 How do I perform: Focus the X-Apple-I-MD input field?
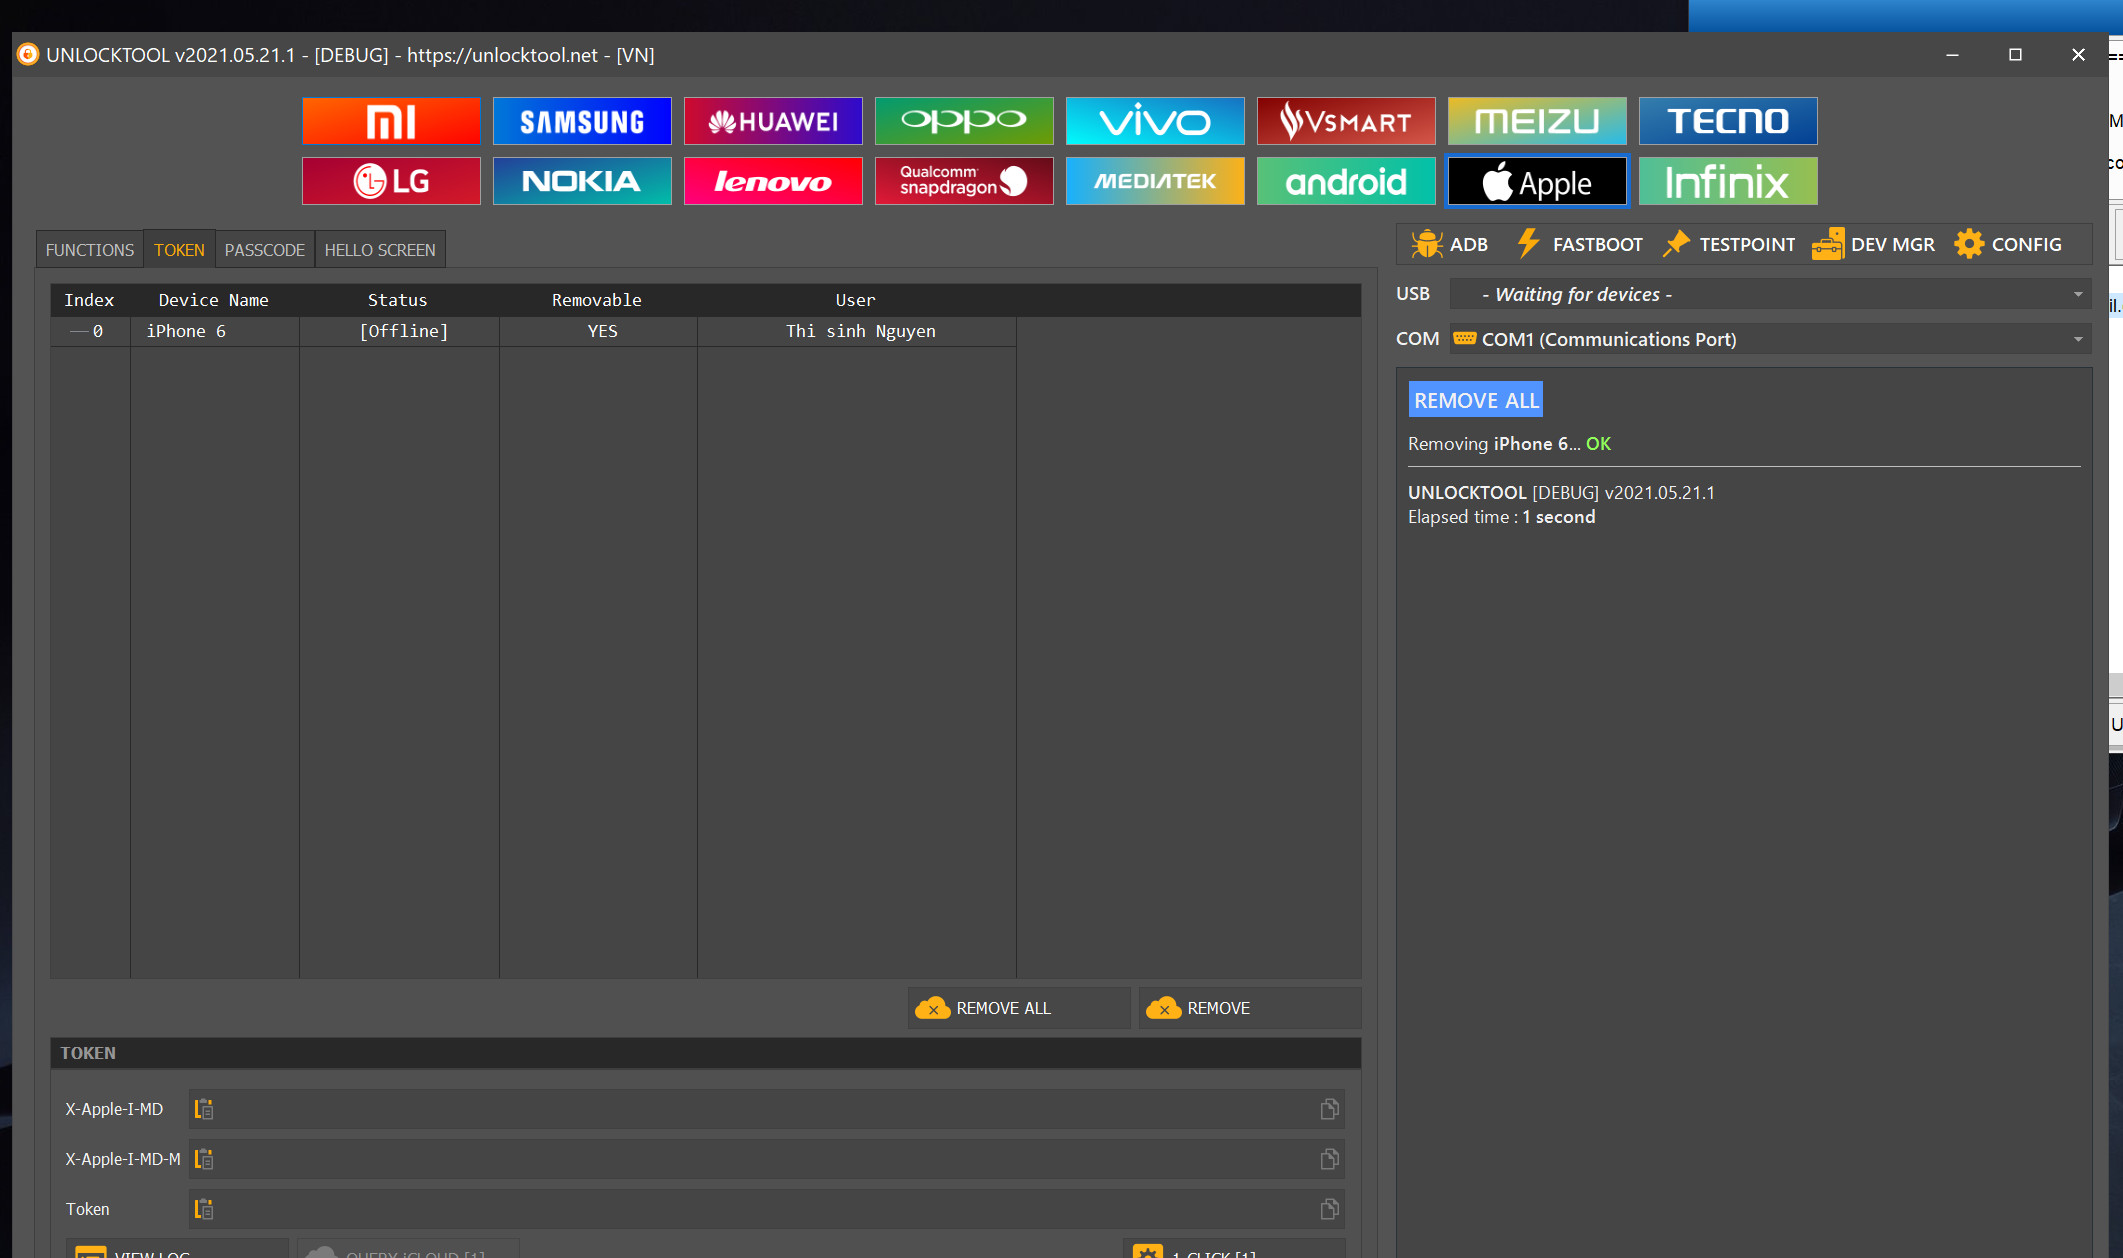click(x=766, y=1109)
